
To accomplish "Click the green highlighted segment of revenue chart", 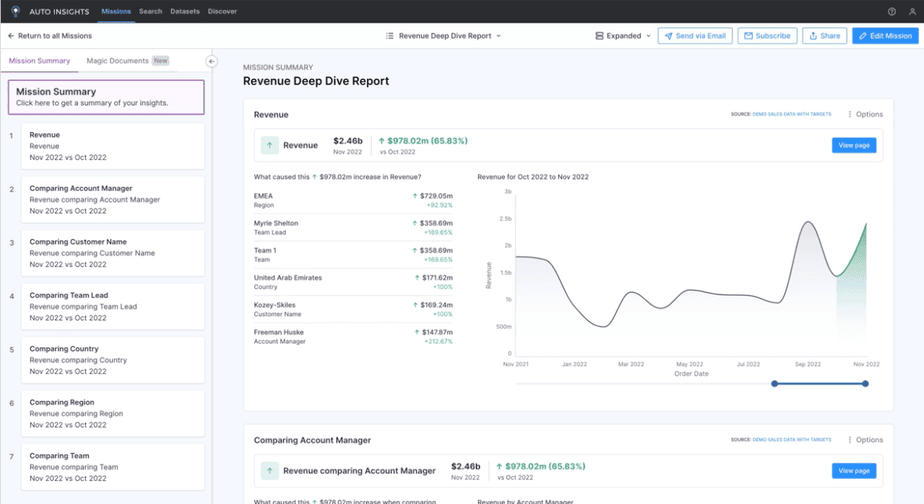I will 854,295.
